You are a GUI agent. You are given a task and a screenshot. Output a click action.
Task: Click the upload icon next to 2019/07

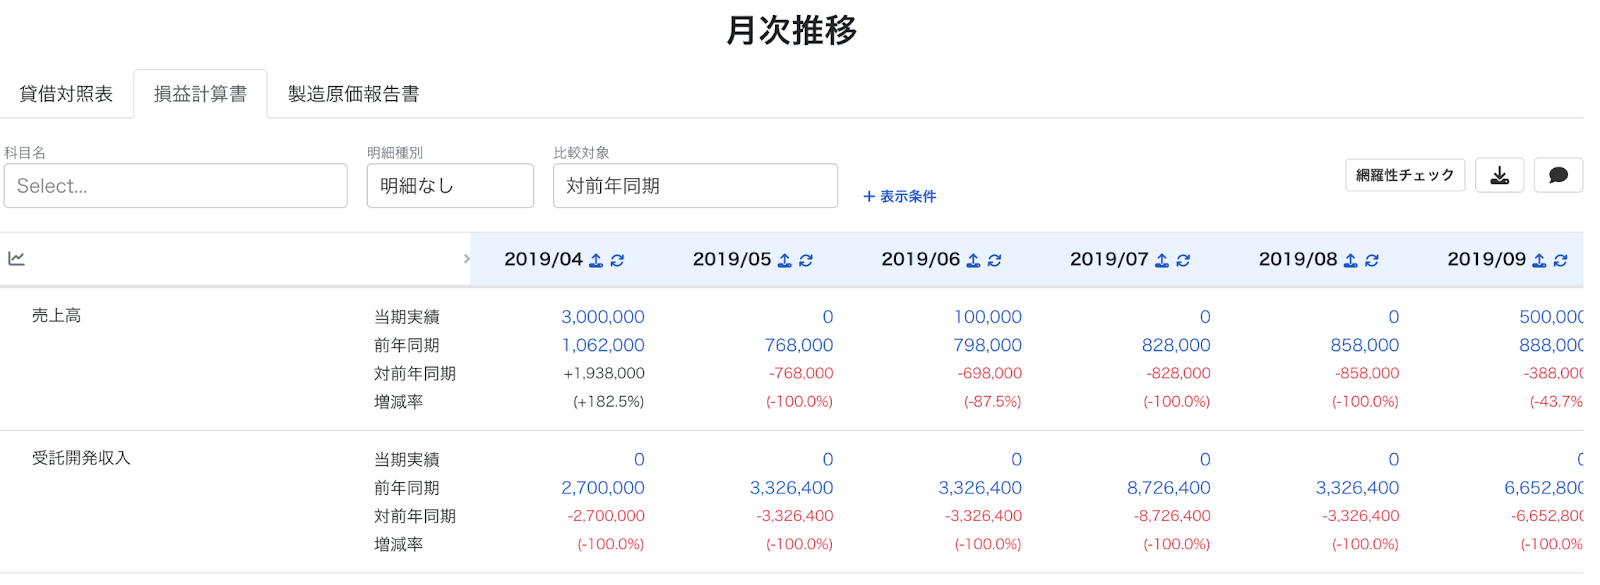[x=1162, y=260]
